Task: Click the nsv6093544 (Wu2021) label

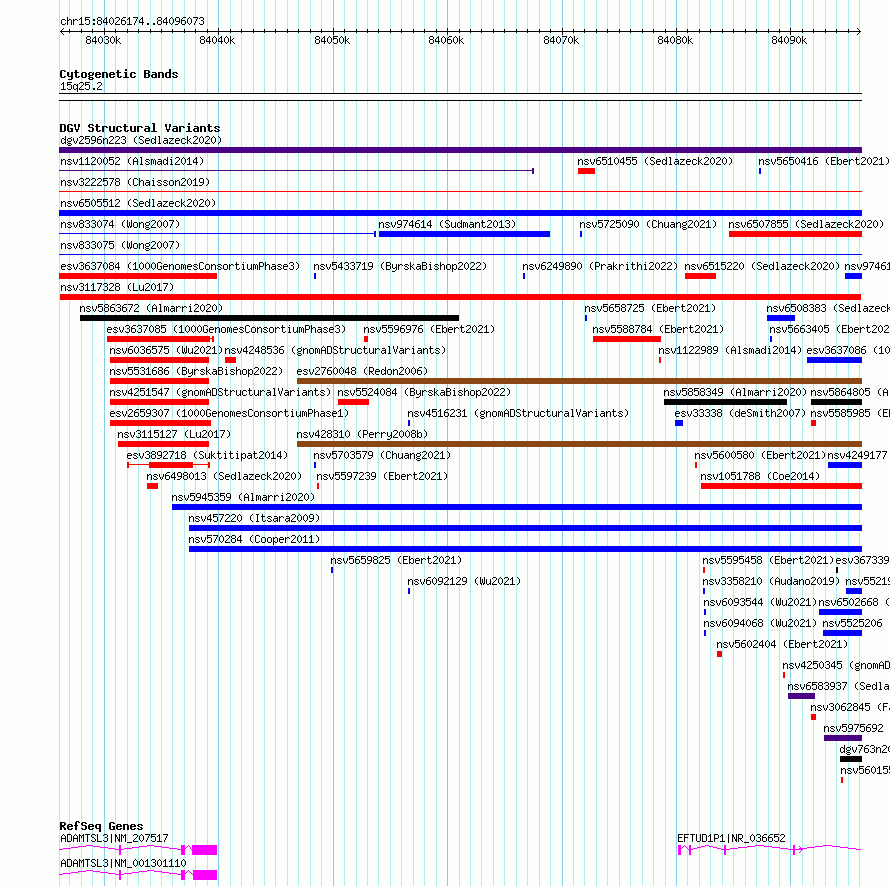Action: [760, 602]
